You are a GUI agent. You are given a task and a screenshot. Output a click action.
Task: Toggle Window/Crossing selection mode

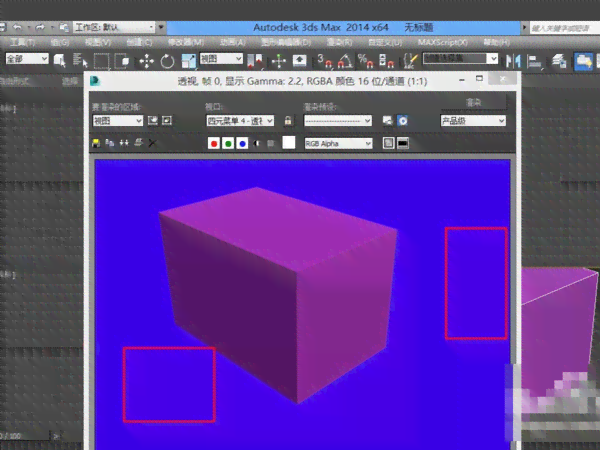tap(122, 60)
